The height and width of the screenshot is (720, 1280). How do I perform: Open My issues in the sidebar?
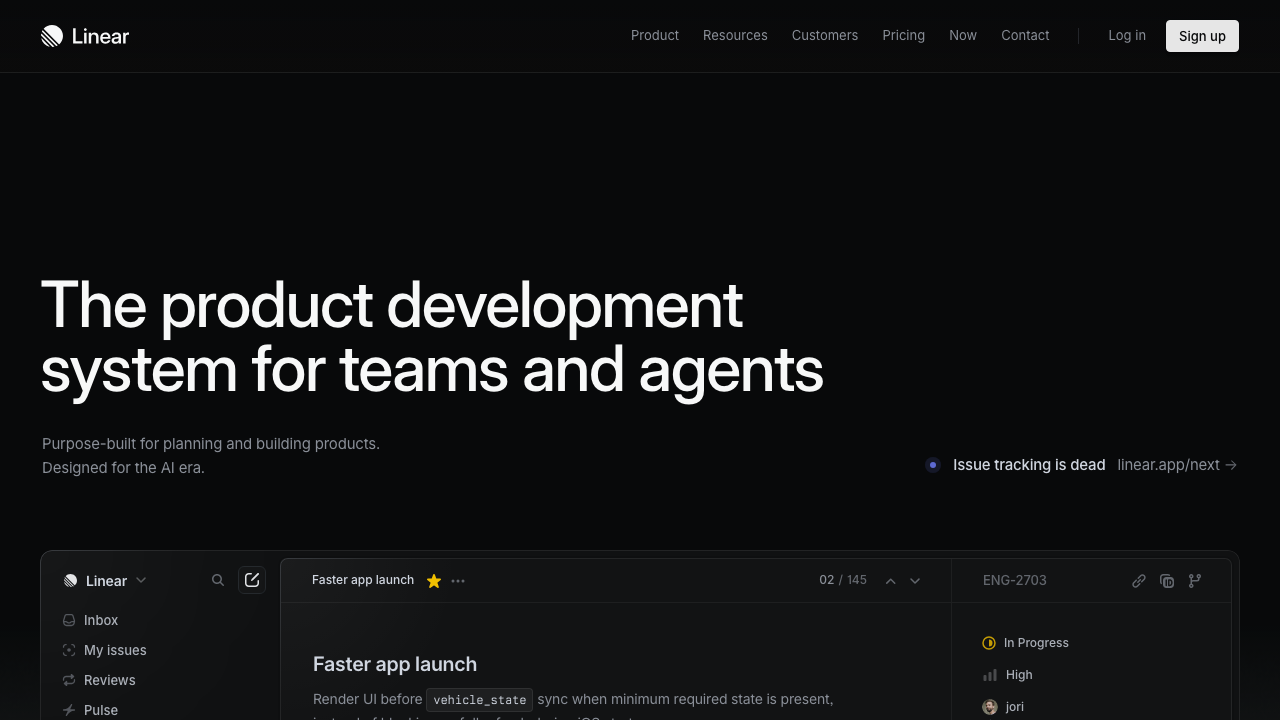point(114,650)
